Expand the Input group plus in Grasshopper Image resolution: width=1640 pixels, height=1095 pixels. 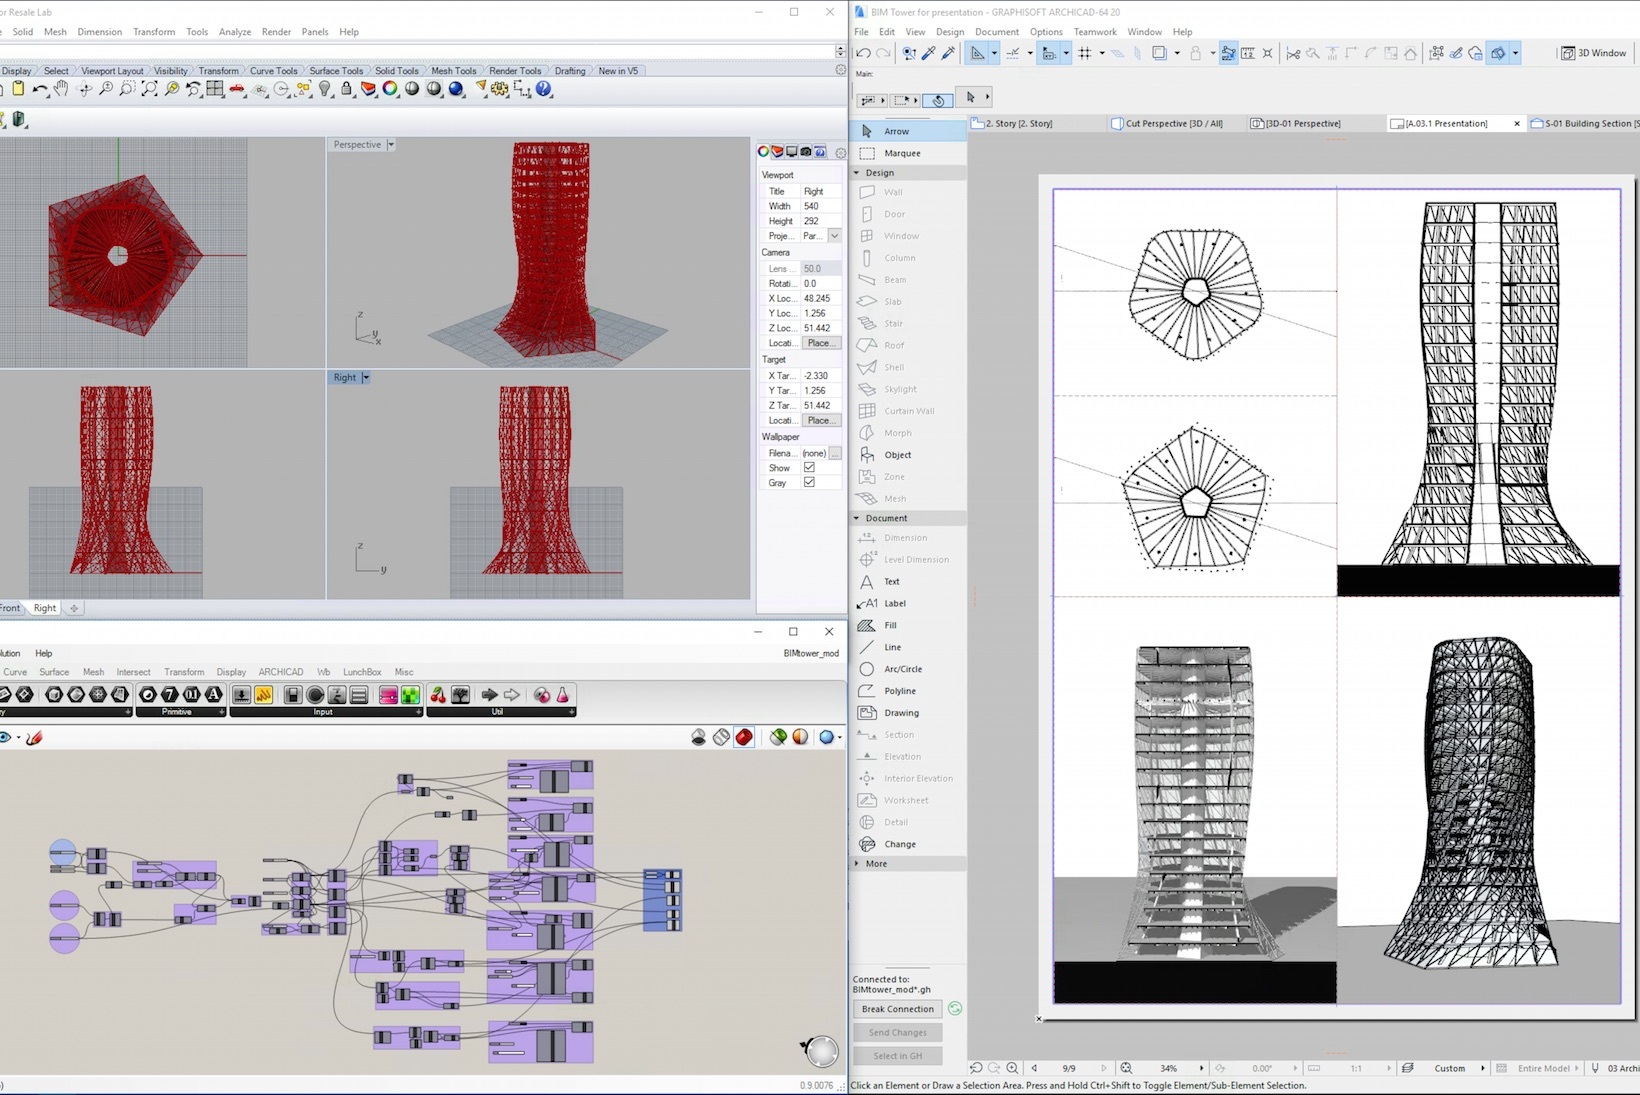coord(419,712)
